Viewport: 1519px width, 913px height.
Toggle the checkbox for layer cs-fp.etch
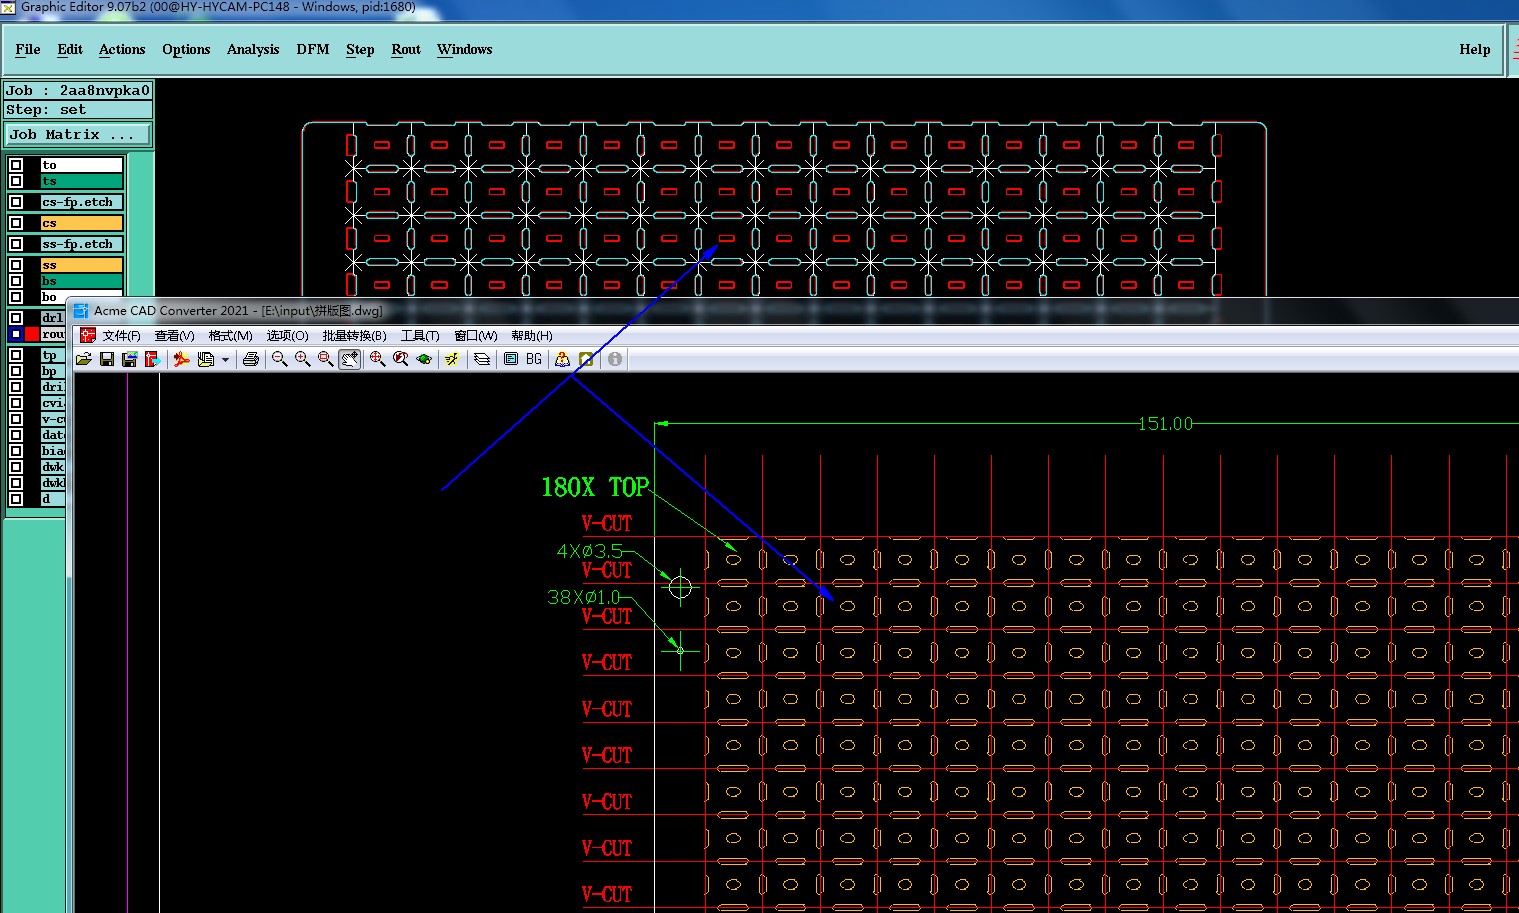coord(16,202)
